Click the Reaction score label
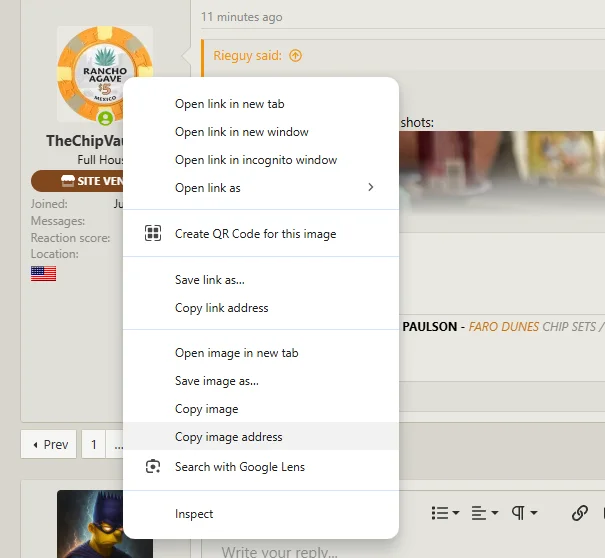 point(70,238)
